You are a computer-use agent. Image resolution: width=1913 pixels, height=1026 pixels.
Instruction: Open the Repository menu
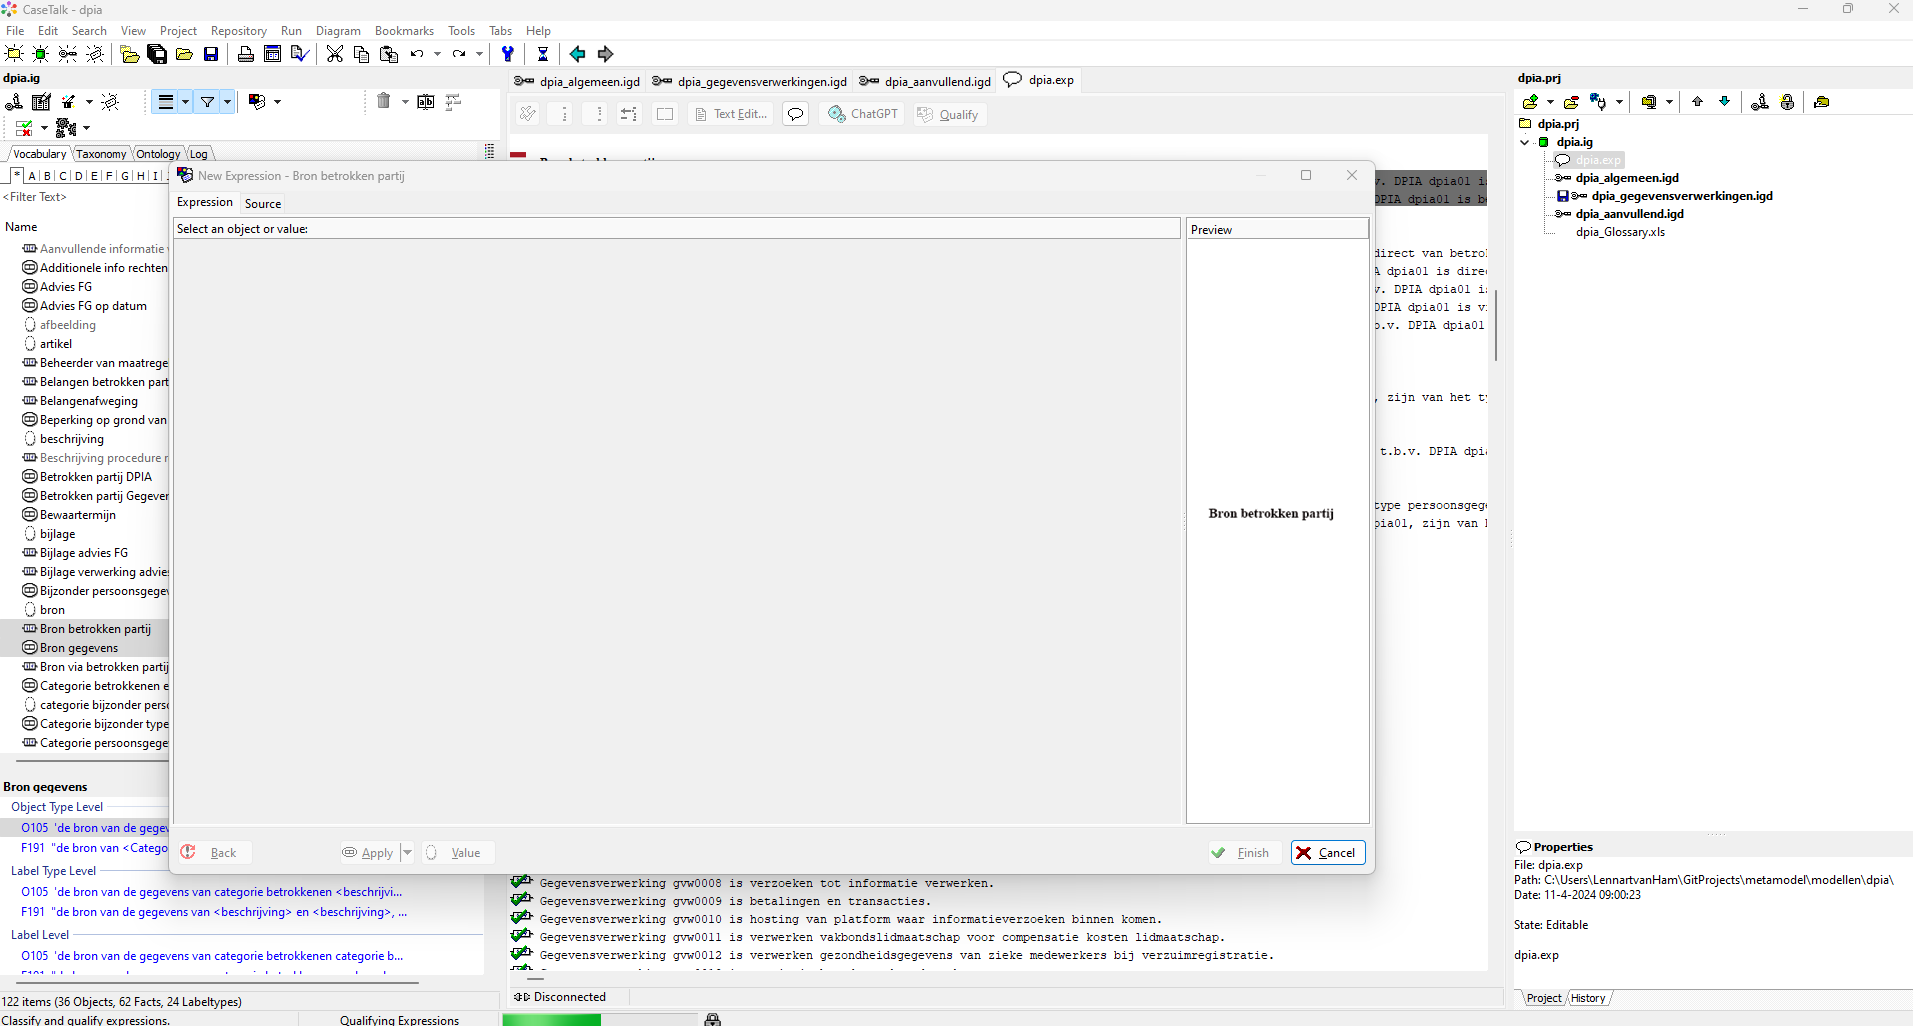[x=238, y=31]
